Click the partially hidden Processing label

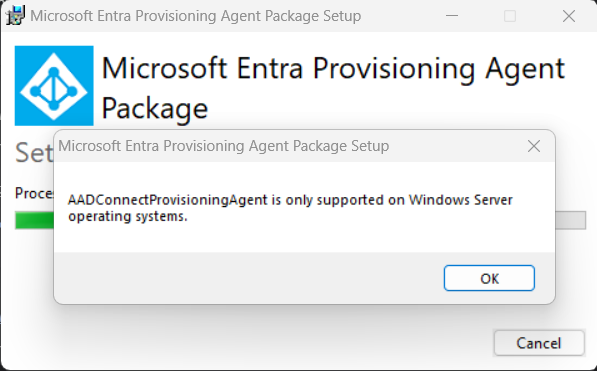point(34,193)
